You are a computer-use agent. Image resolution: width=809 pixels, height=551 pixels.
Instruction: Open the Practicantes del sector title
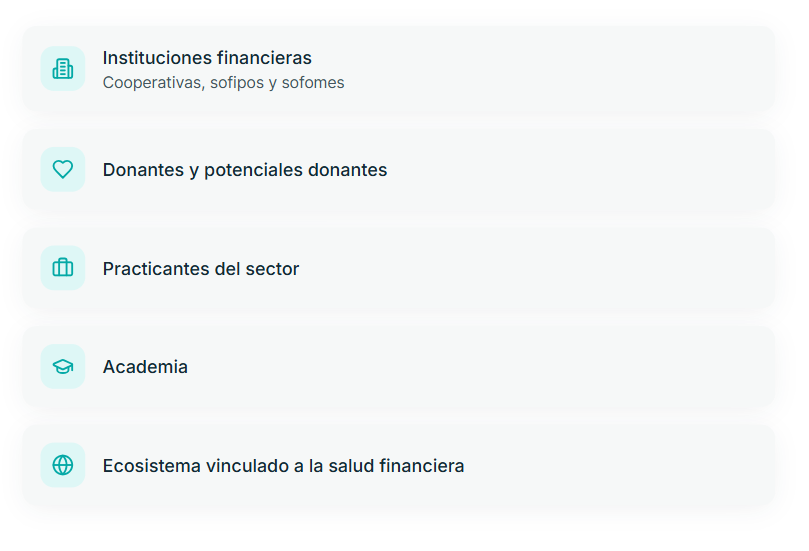point(200,269)
